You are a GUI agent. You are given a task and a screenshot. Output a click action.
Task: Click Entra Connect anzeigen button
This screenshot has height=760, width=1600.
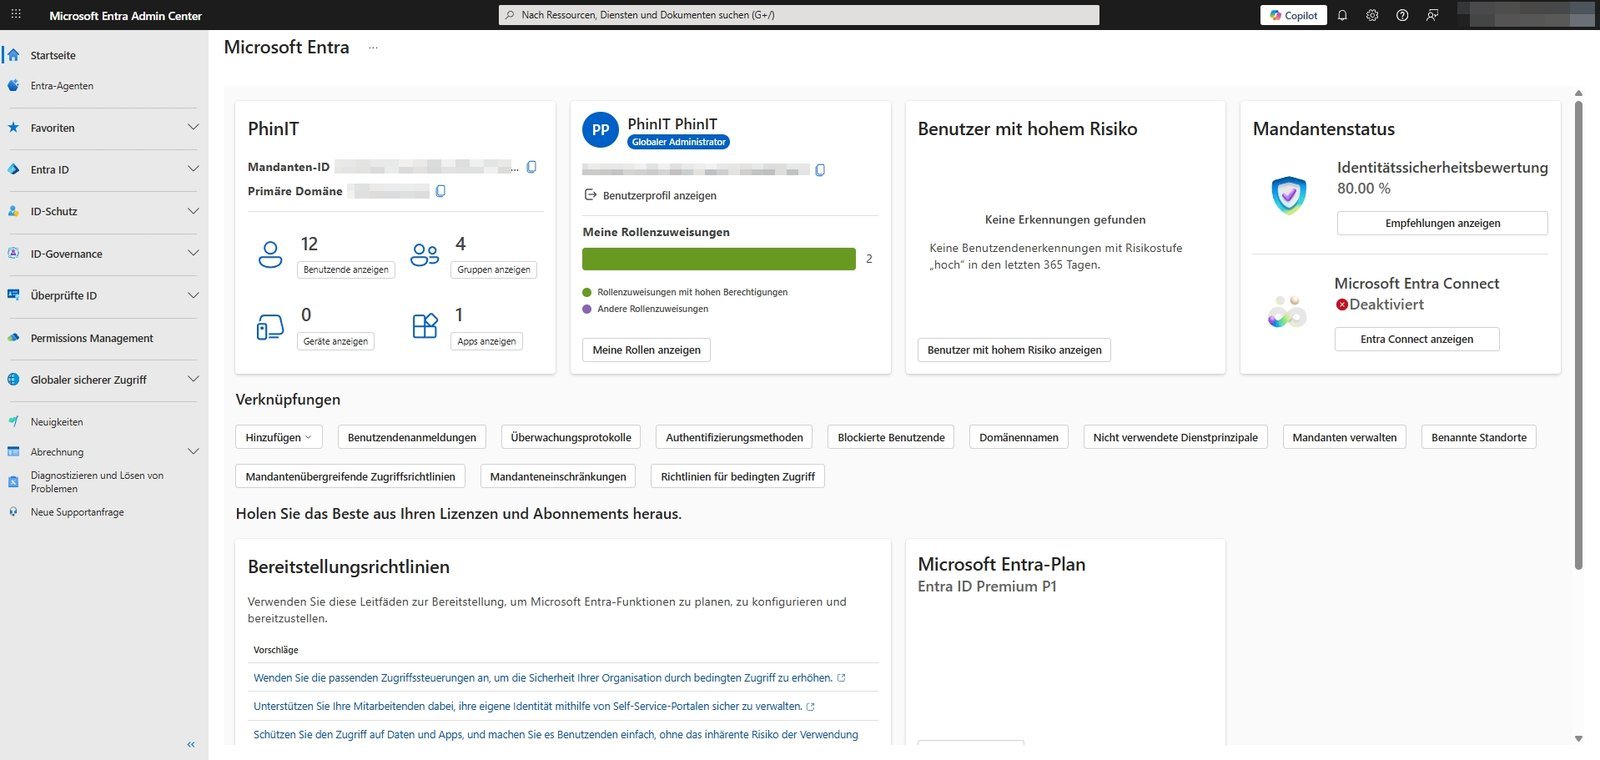(1417, 339)
